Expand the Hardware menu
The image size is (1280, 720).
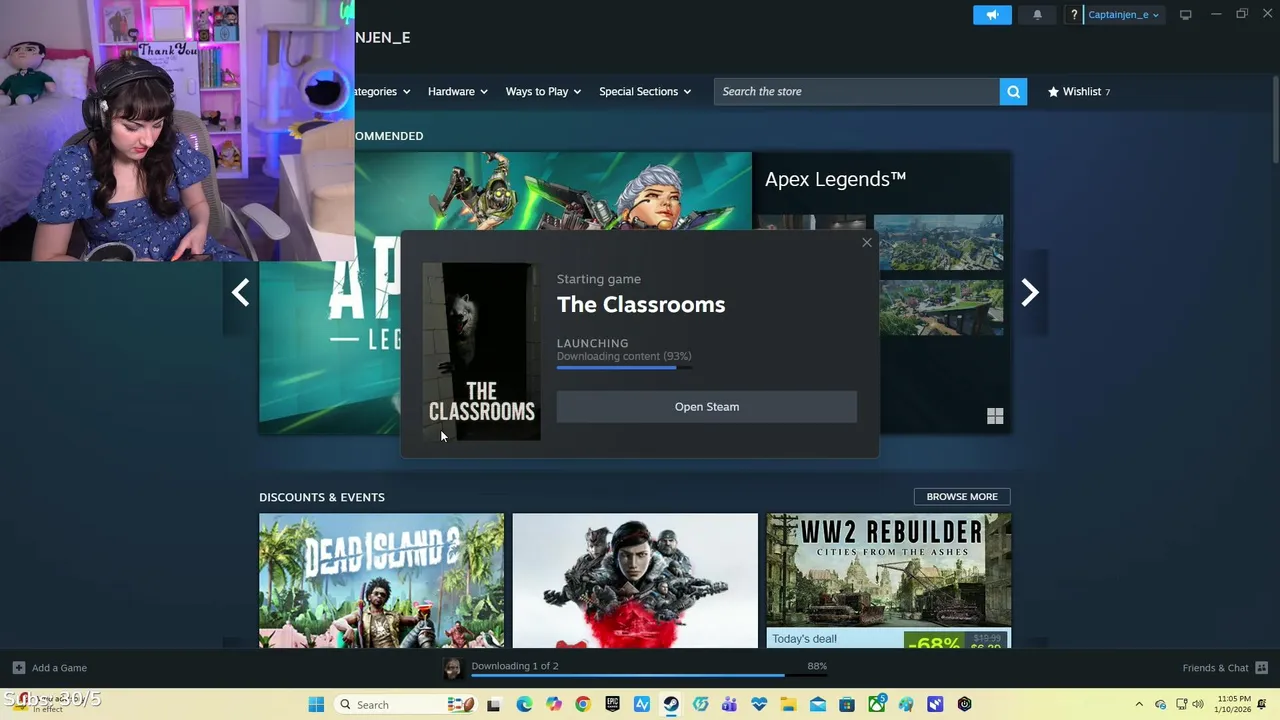point(457,91)
